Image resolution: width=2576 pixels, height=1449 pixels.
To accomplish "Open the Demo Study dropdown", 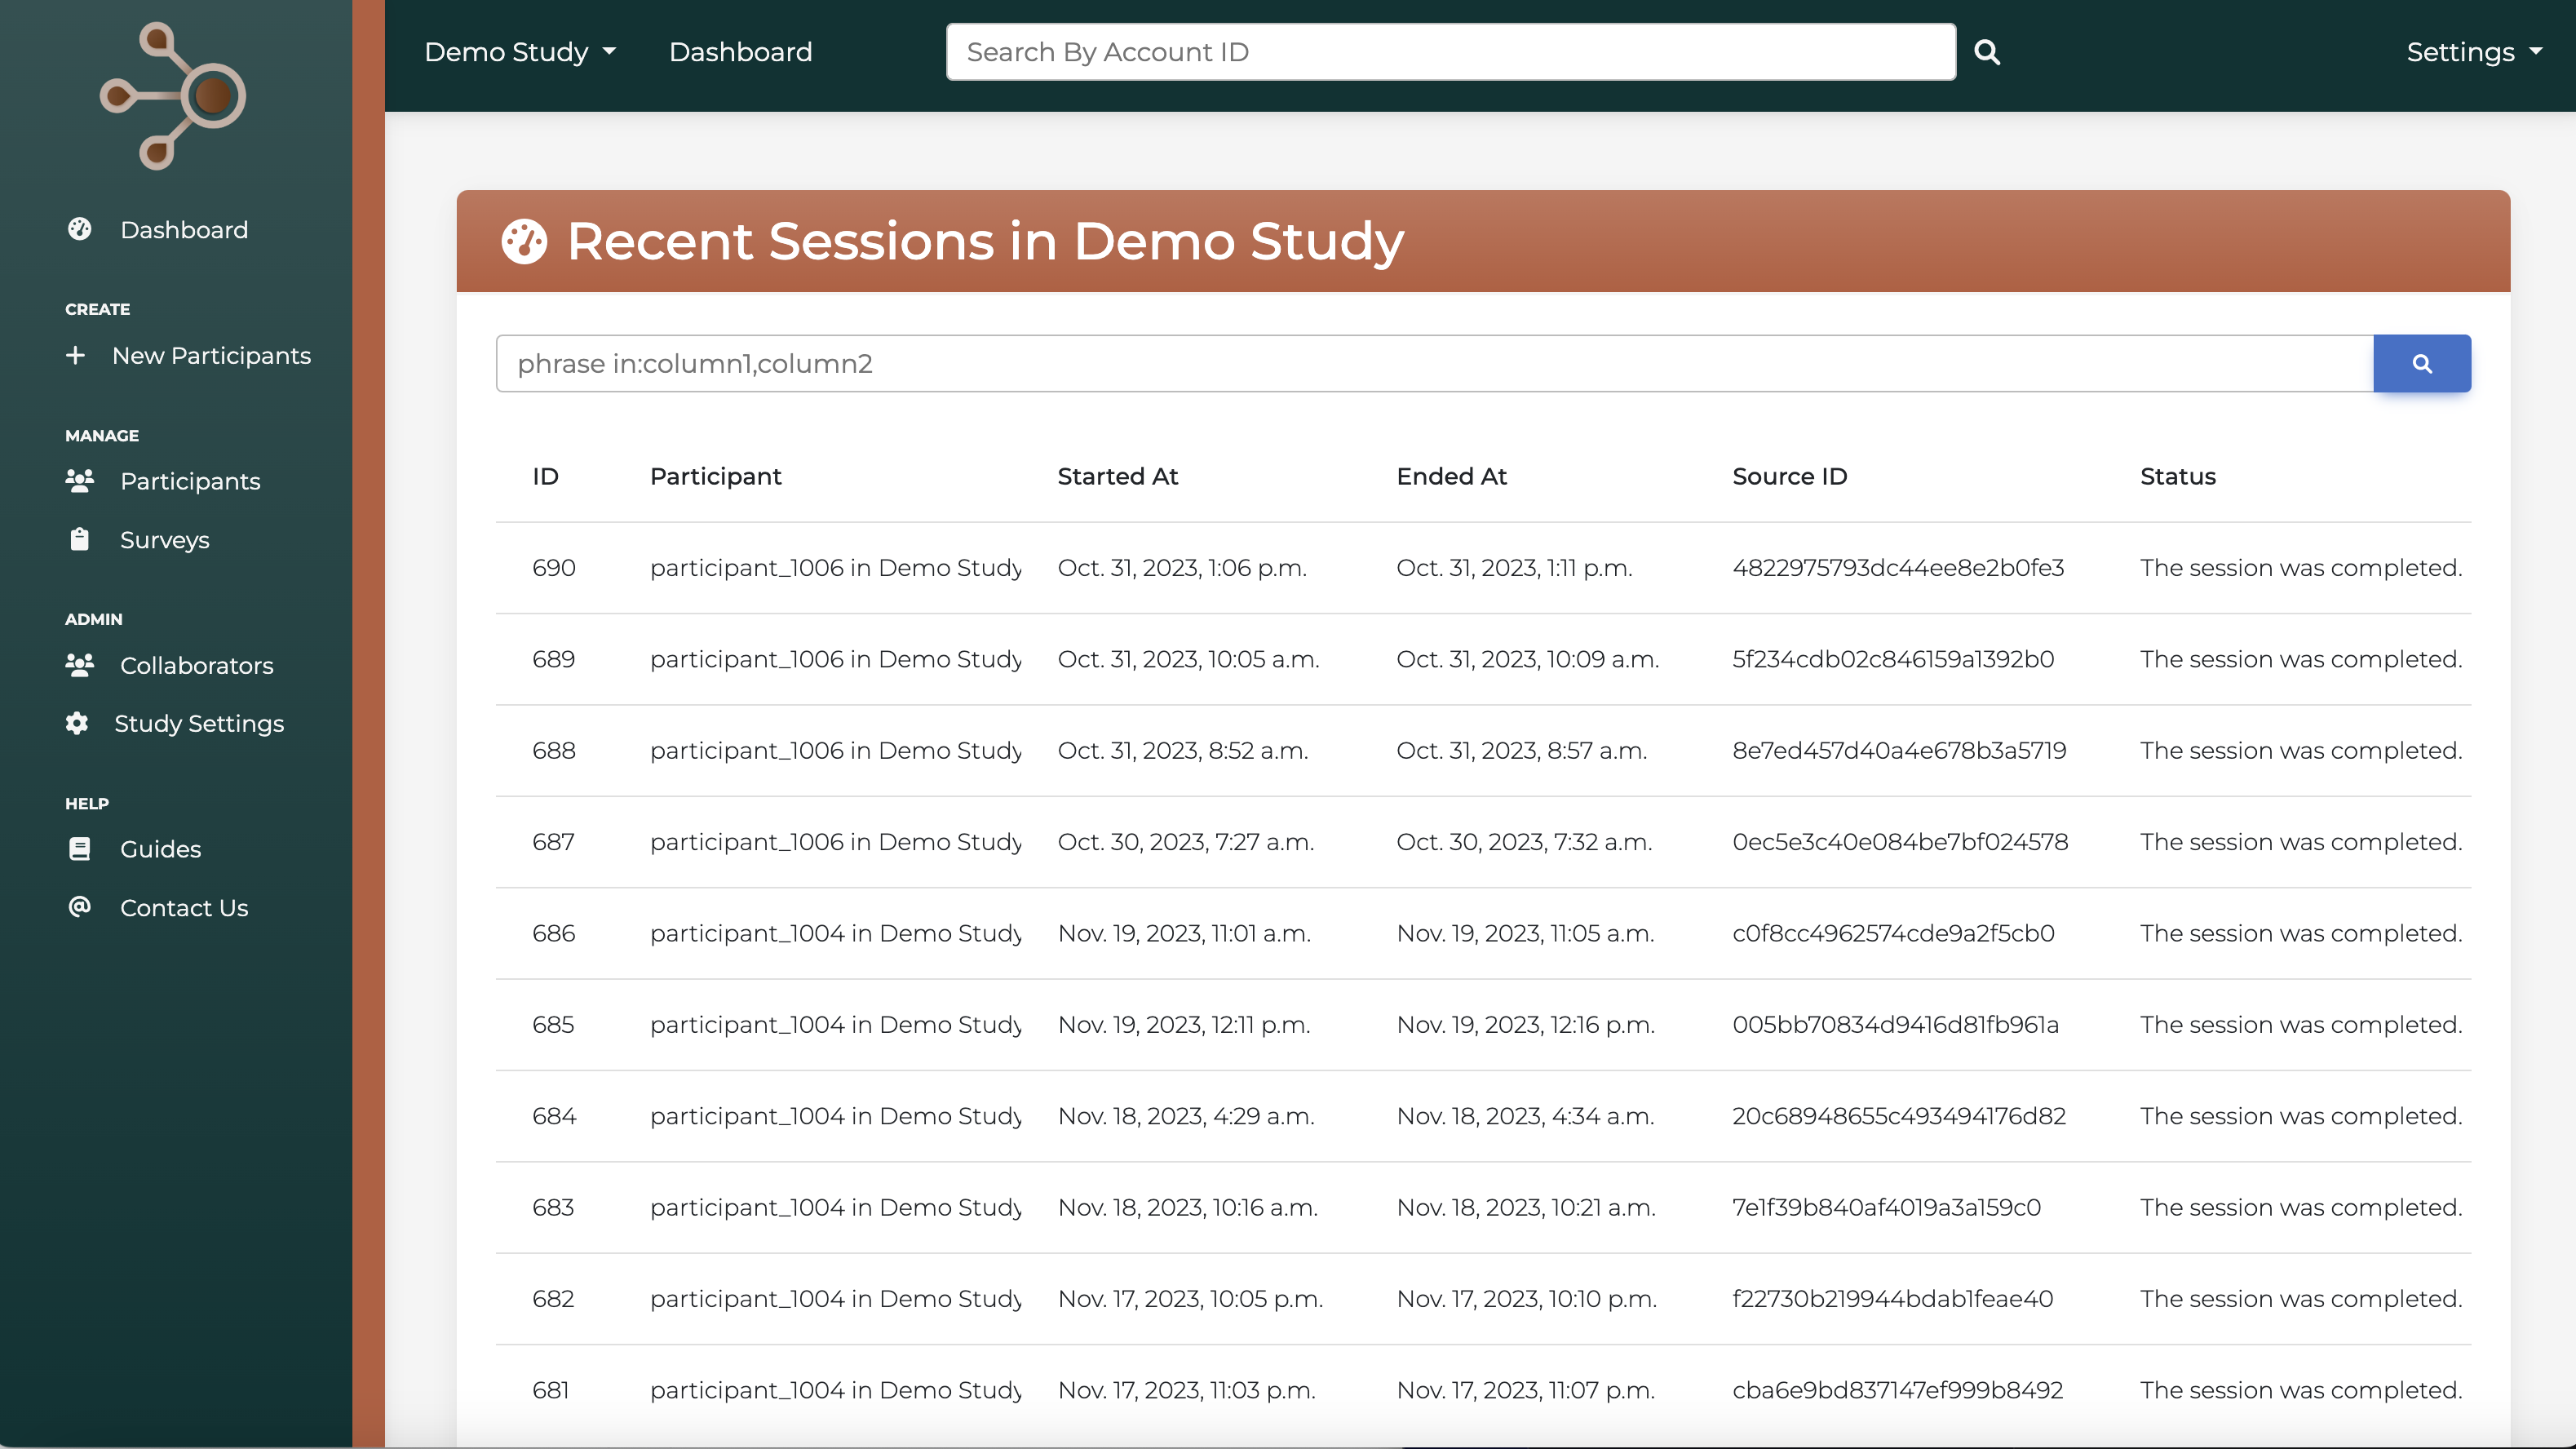I will pyautogui.click(x=520, y=52).
